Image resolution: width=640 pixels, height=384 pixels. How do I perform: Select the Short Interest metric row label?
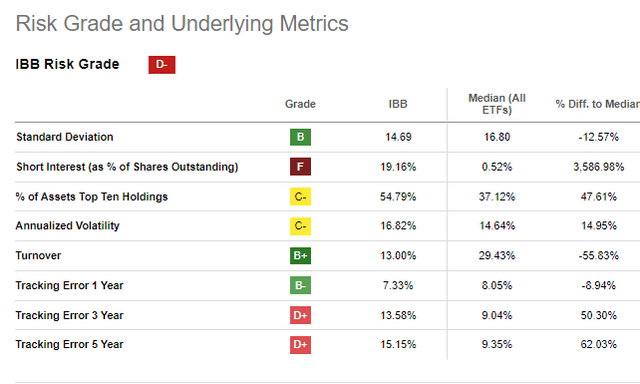pos(127,167)
